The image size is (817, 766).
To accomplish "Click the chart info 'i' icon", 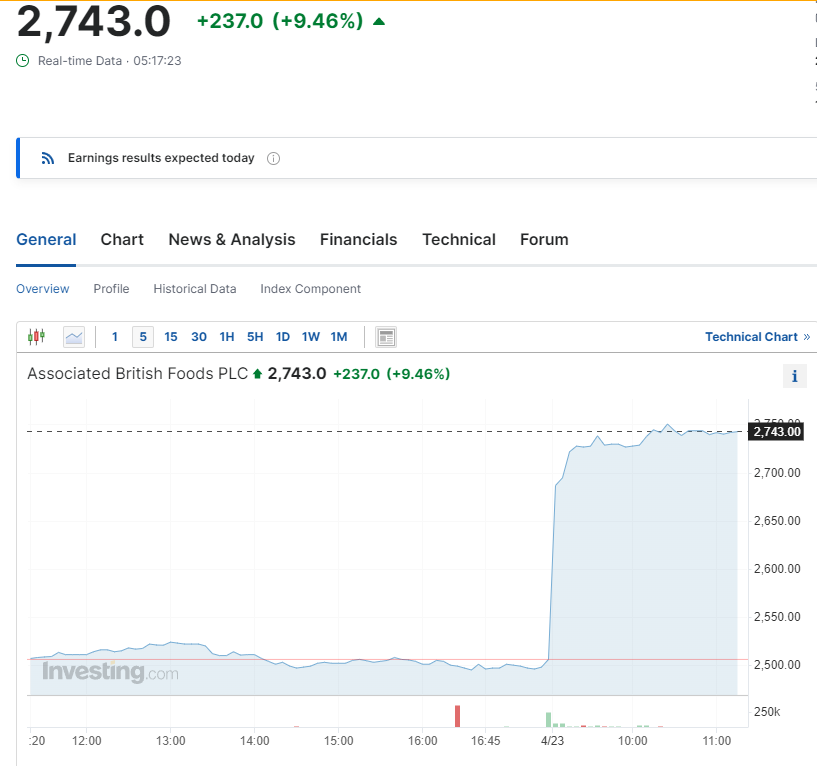I will [795, 376].
